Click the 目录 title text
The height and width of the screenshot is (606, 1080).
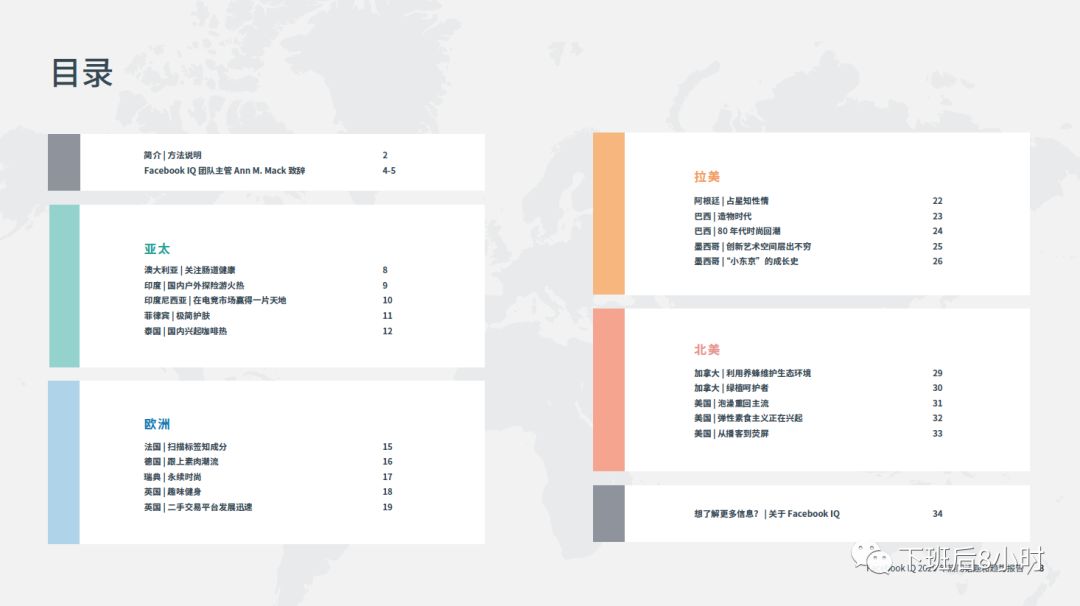click(81, 74)
